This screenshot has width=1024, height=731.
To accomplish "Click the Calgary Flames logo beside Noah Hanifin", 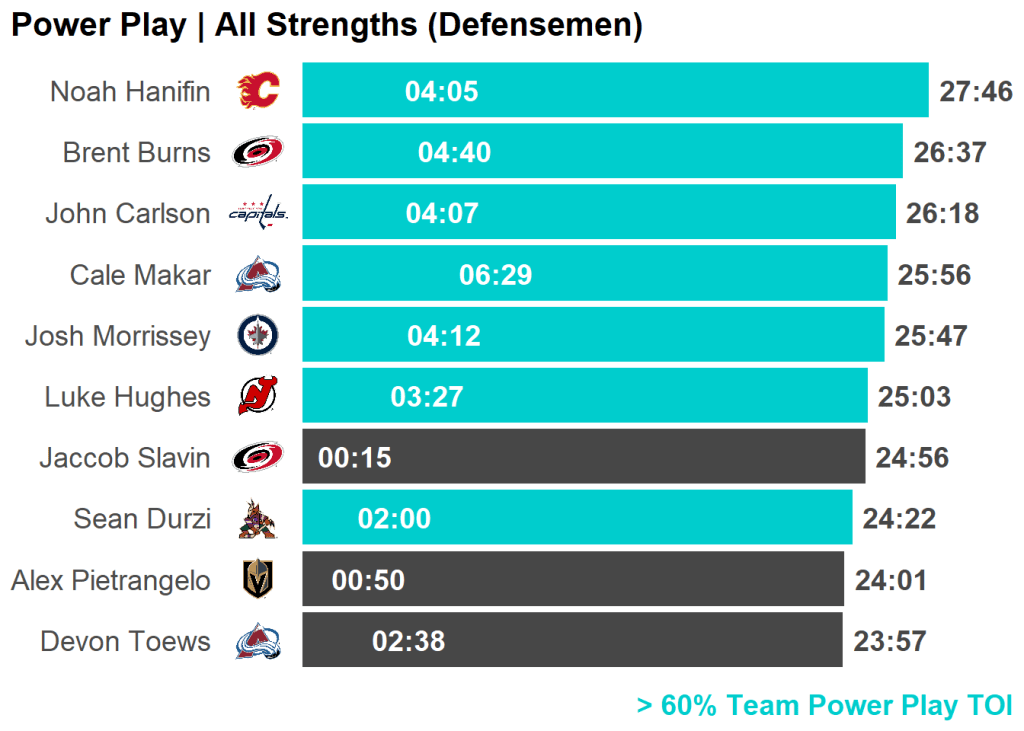I will [x=258, y=91].
